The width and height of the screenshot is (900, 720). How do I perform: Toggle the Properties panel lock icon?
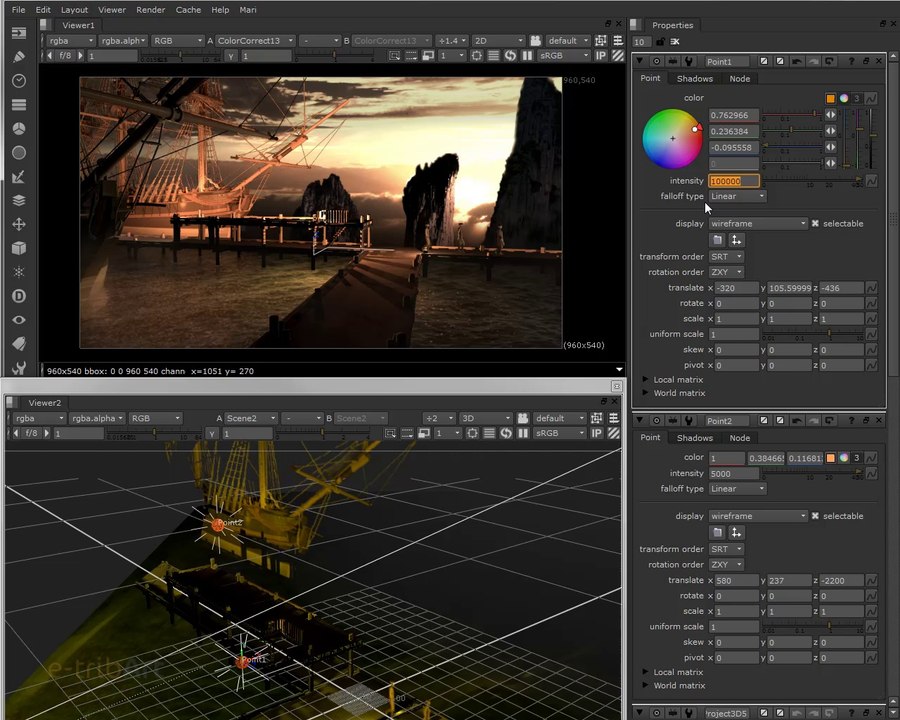(x=661, y=41)
